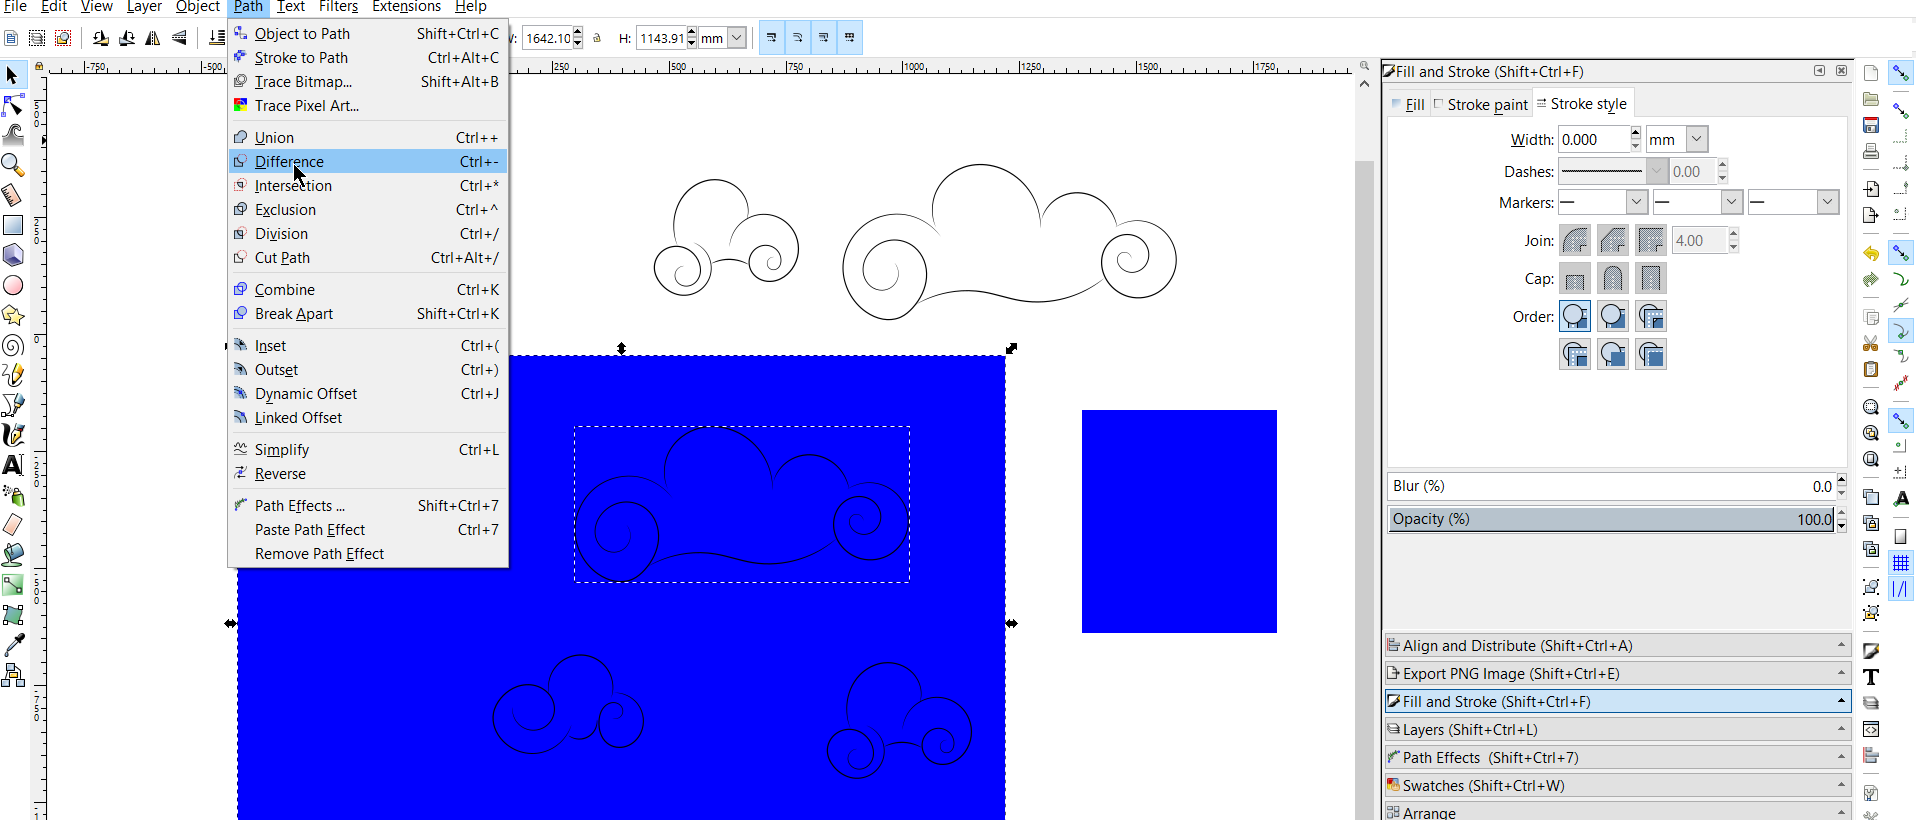Select the Spiral tool
Screen dimensions: 1916x820
12,345
